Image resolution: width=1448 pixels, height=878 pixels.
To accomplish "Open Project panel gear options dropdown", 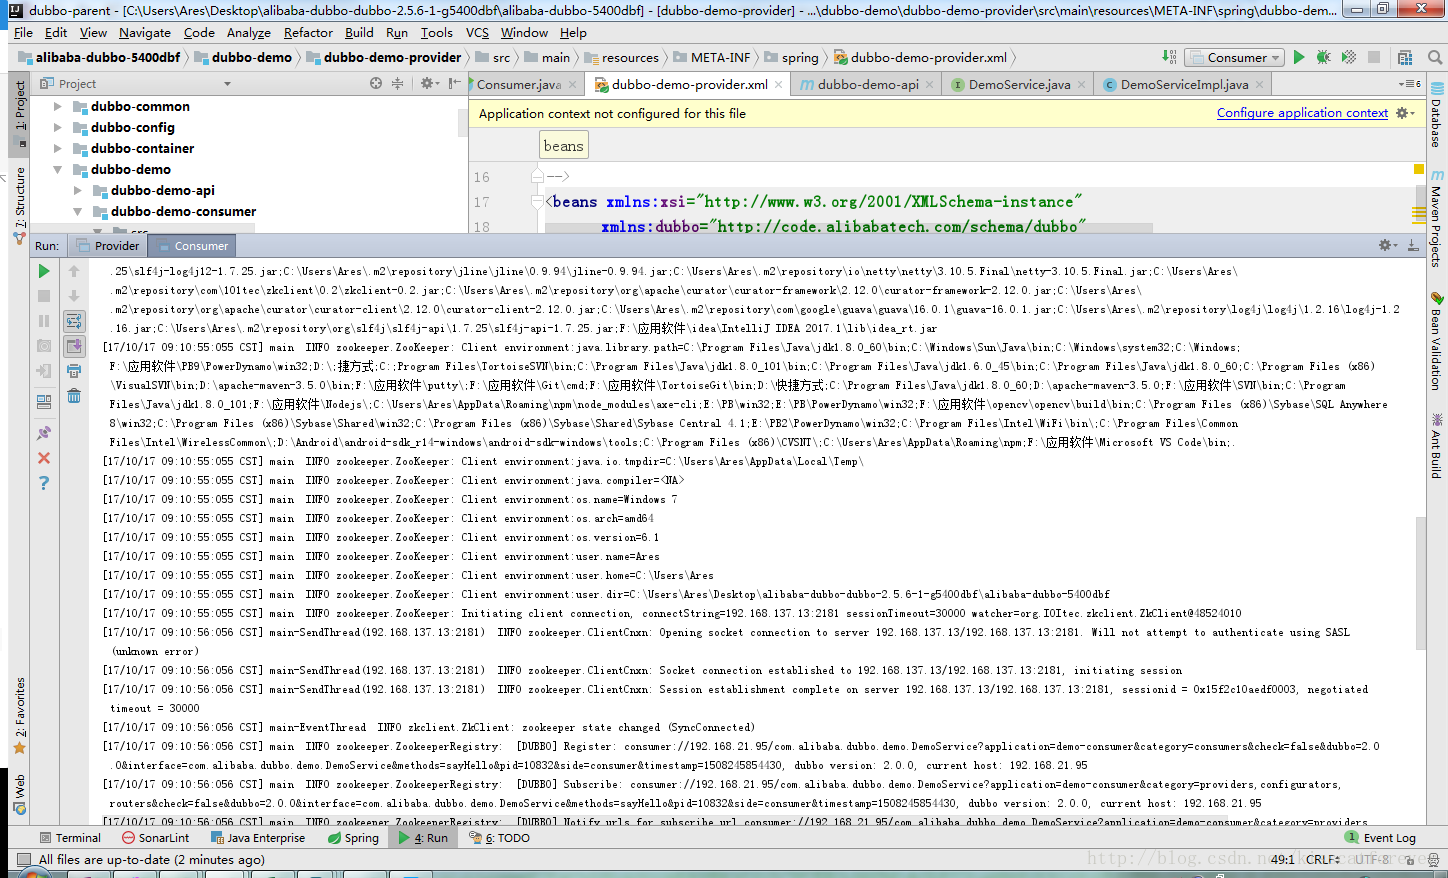I will coord(430,84).
